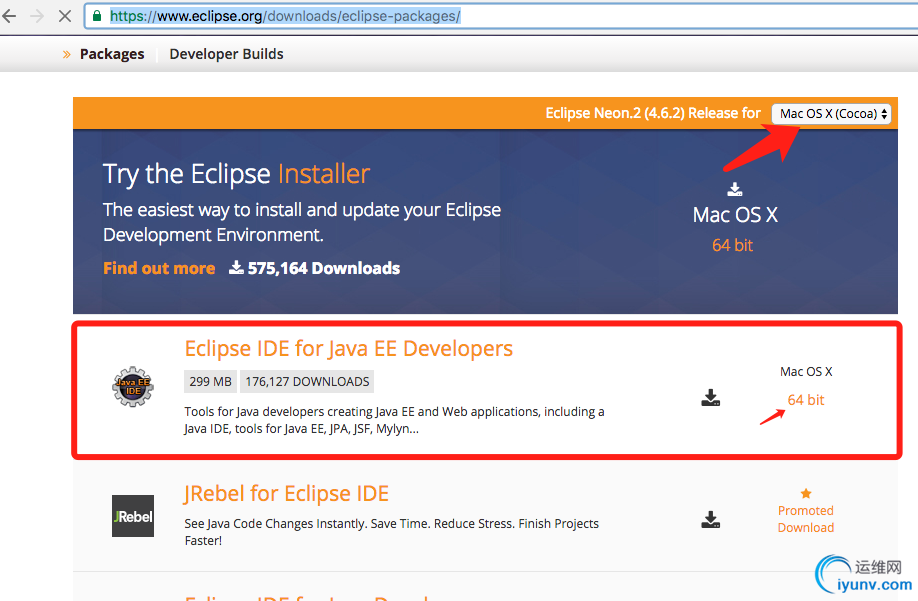918x601 pixels.
Task: Open the Mac OS X (Cocoa) platform dropdown
Action: coord(831,114)
